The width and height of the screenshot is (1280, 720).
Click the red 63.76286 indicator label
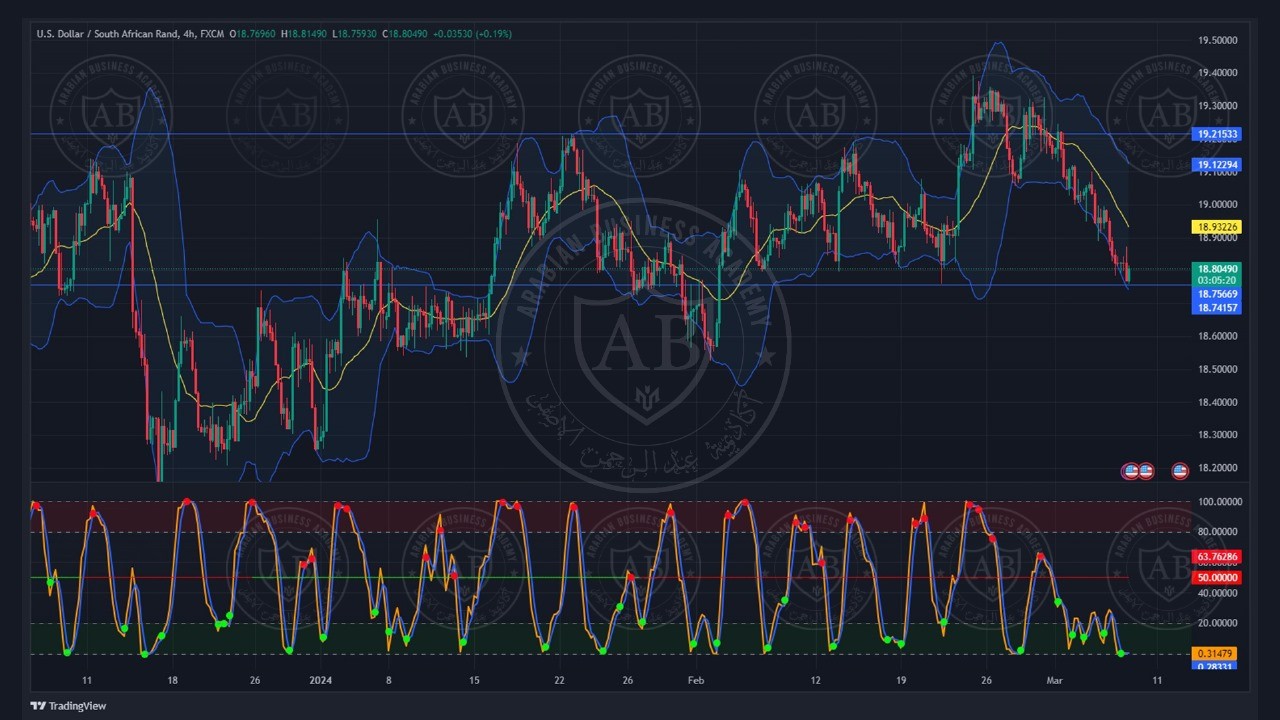click(1217, 556)
